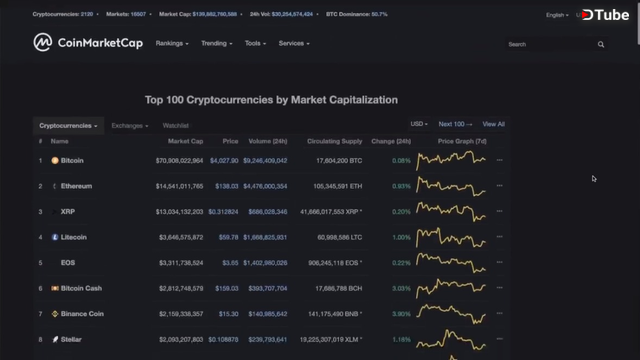Click the DTube play logo
The width and height of the screenshot is (640, 360).
pyautogui.click(x=587, y=15)
